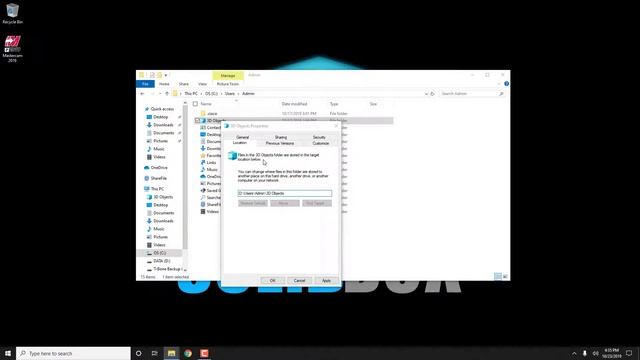The height and width of the screenshot is (360, 640).
Task: Switch to the Security tab in Properties
Action: [x=319, y=137]
